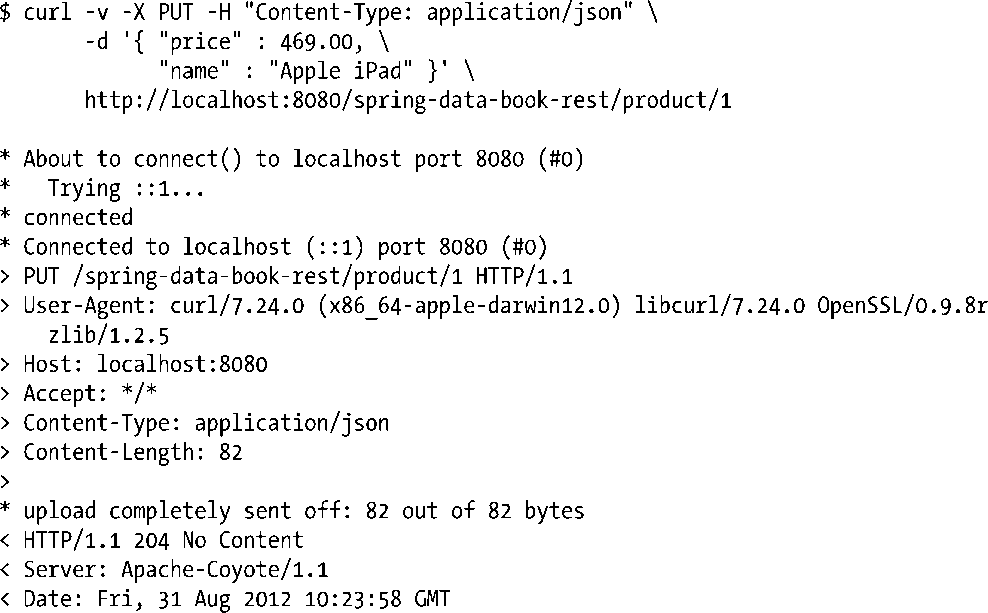Click the "Content-Length: 82" header line

[133, 452]
